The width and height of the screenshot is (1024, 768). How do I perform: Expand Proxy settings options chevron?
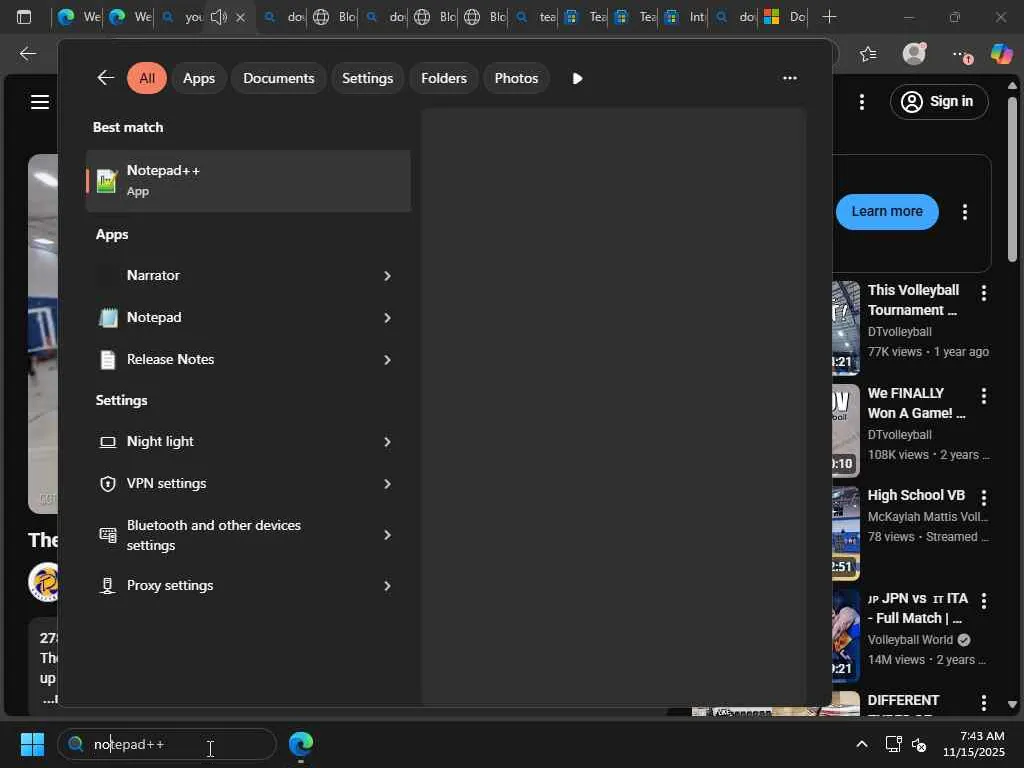point(387,586)
